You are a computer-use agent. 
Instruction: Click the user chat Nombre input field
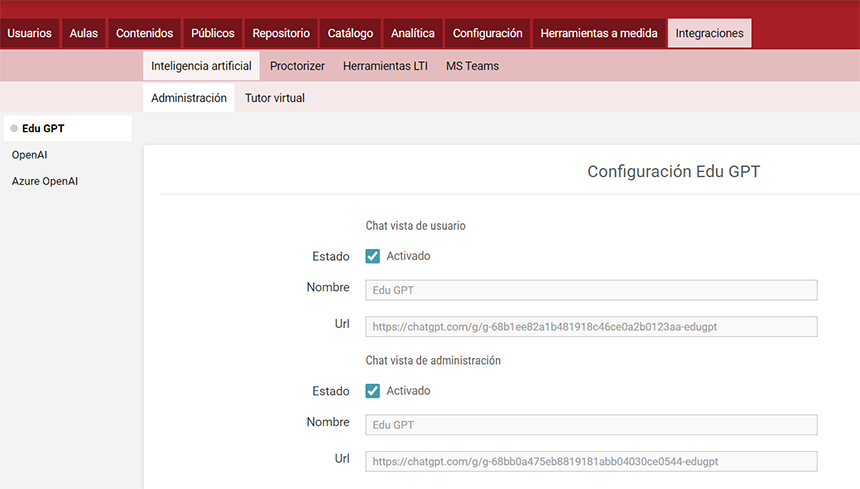click(x=591, y=290)
